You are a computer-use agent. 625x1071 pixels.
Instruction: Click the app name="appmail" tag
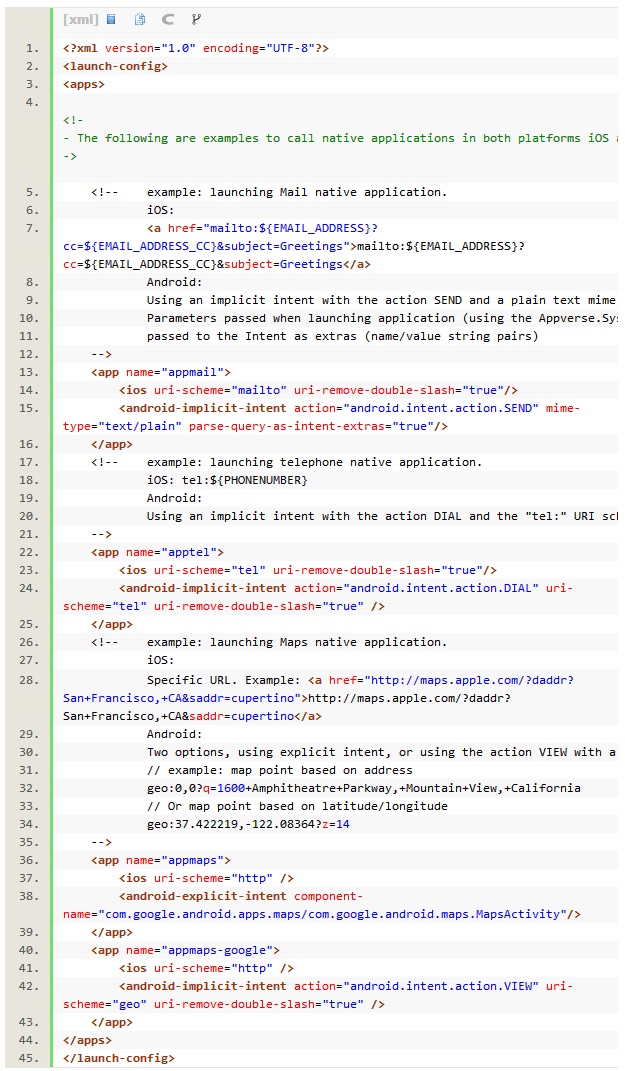(161, 372)
